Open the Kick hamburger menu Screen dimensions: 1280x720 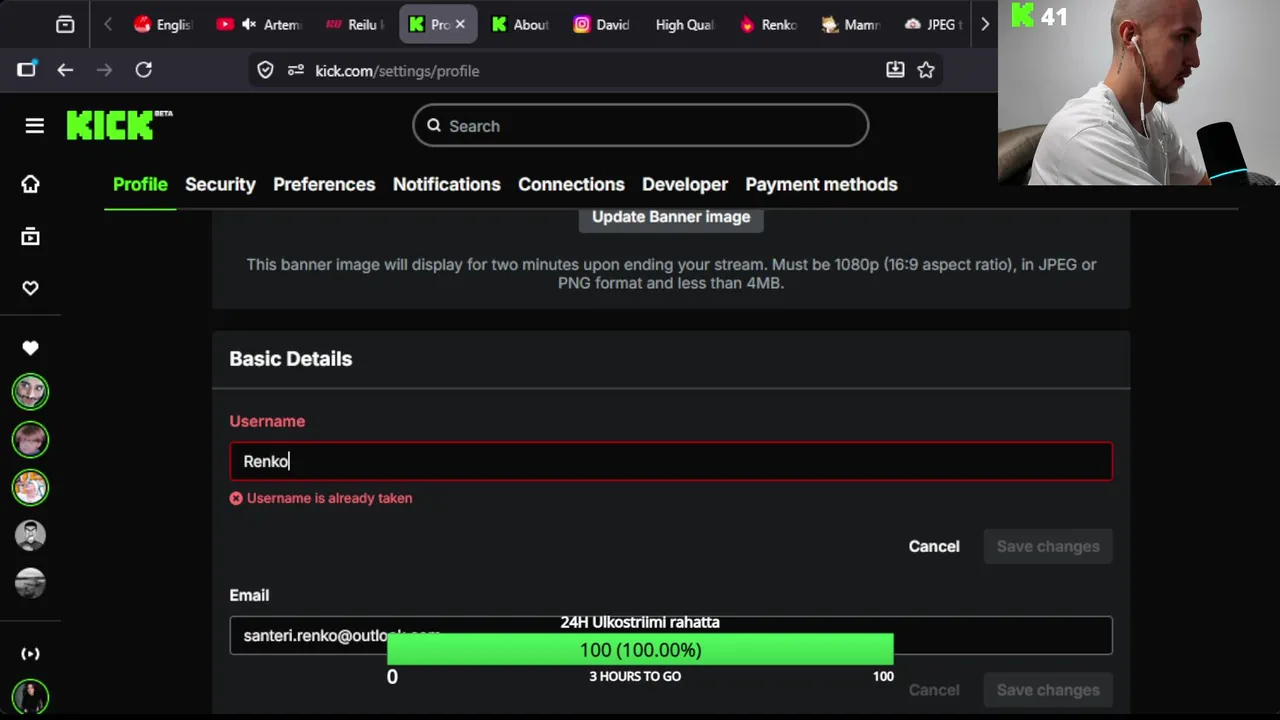pos(35,125)
